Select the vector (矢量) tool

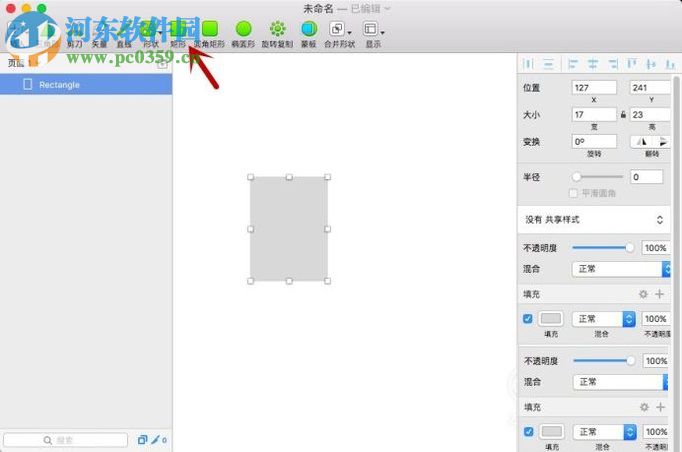click(x=99, y=35)
